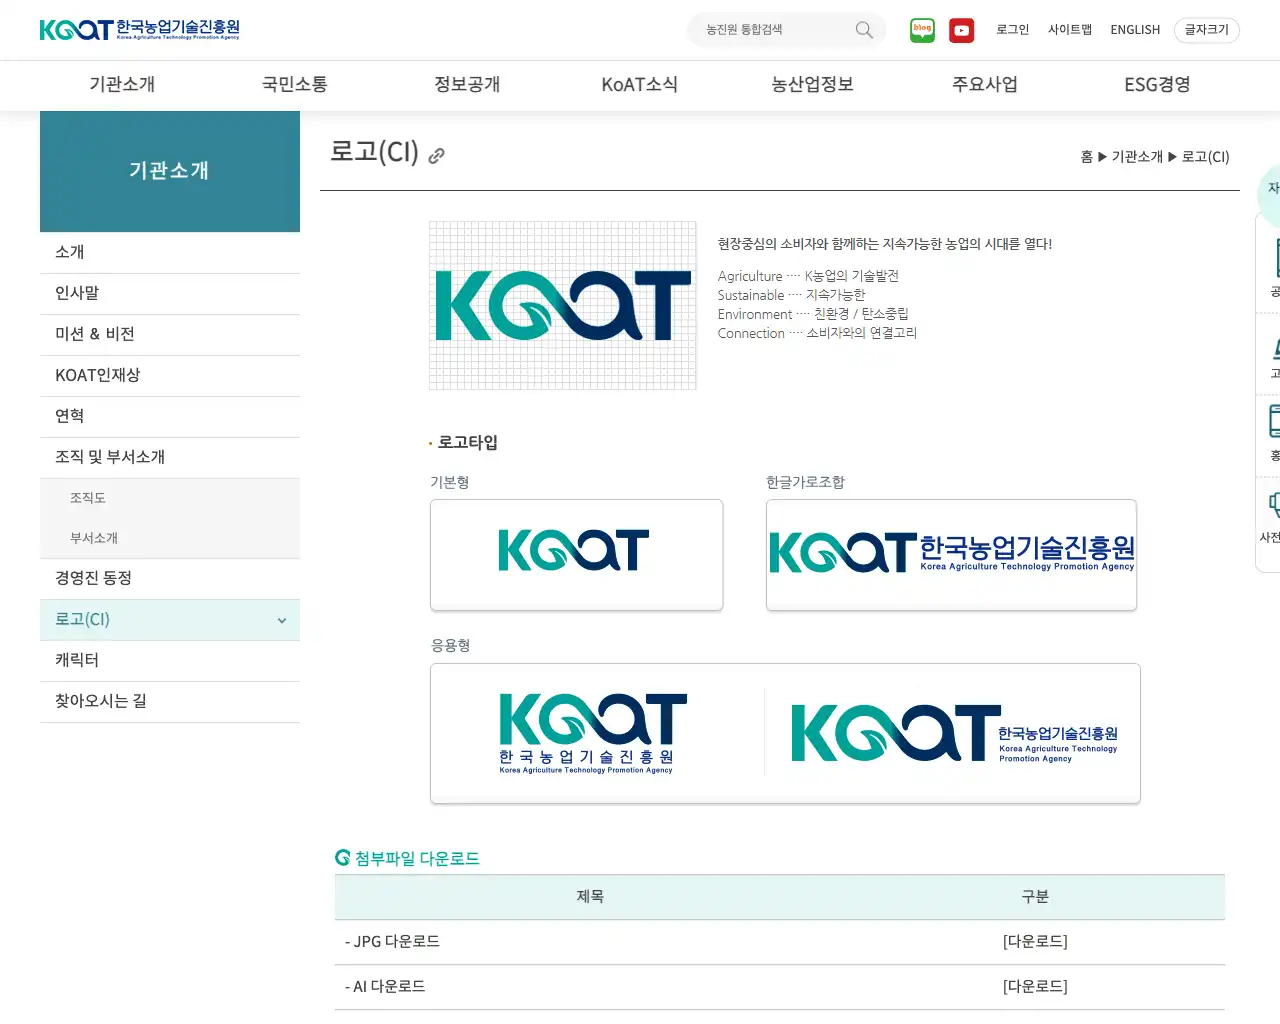Open the 정보공개 main menu

pos(467,85)
